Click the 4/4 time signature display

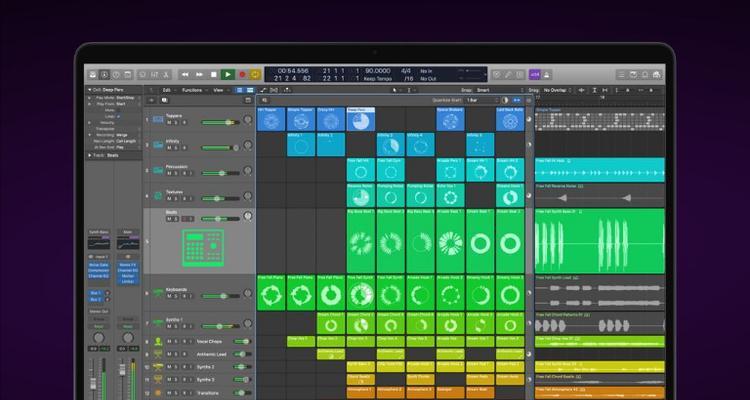406,71
